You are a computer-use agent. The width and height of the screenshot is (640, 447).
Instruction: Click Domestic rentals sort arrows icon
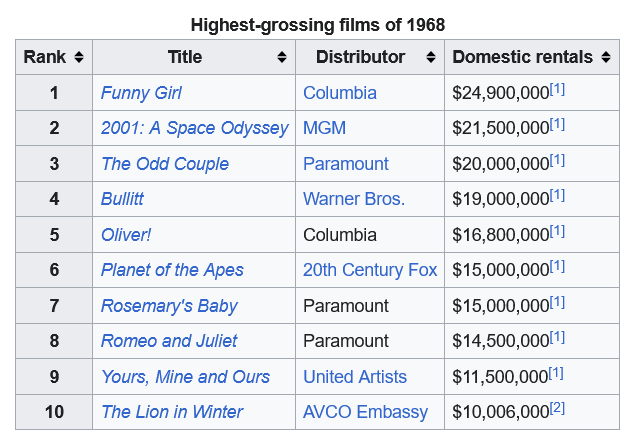606,58
